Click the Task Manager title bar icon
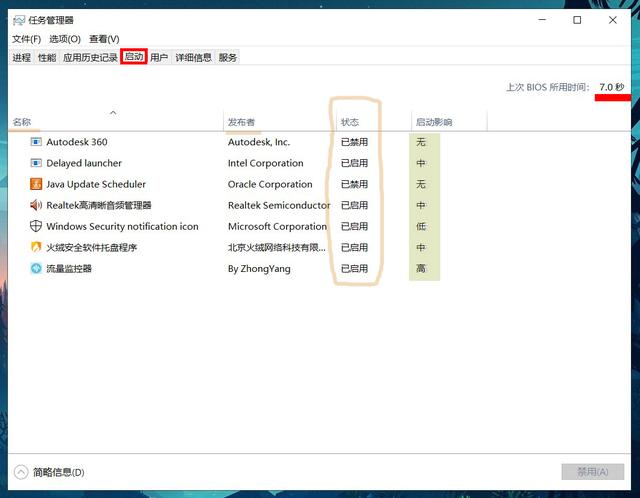640x498 pixels. coord(19,20)
